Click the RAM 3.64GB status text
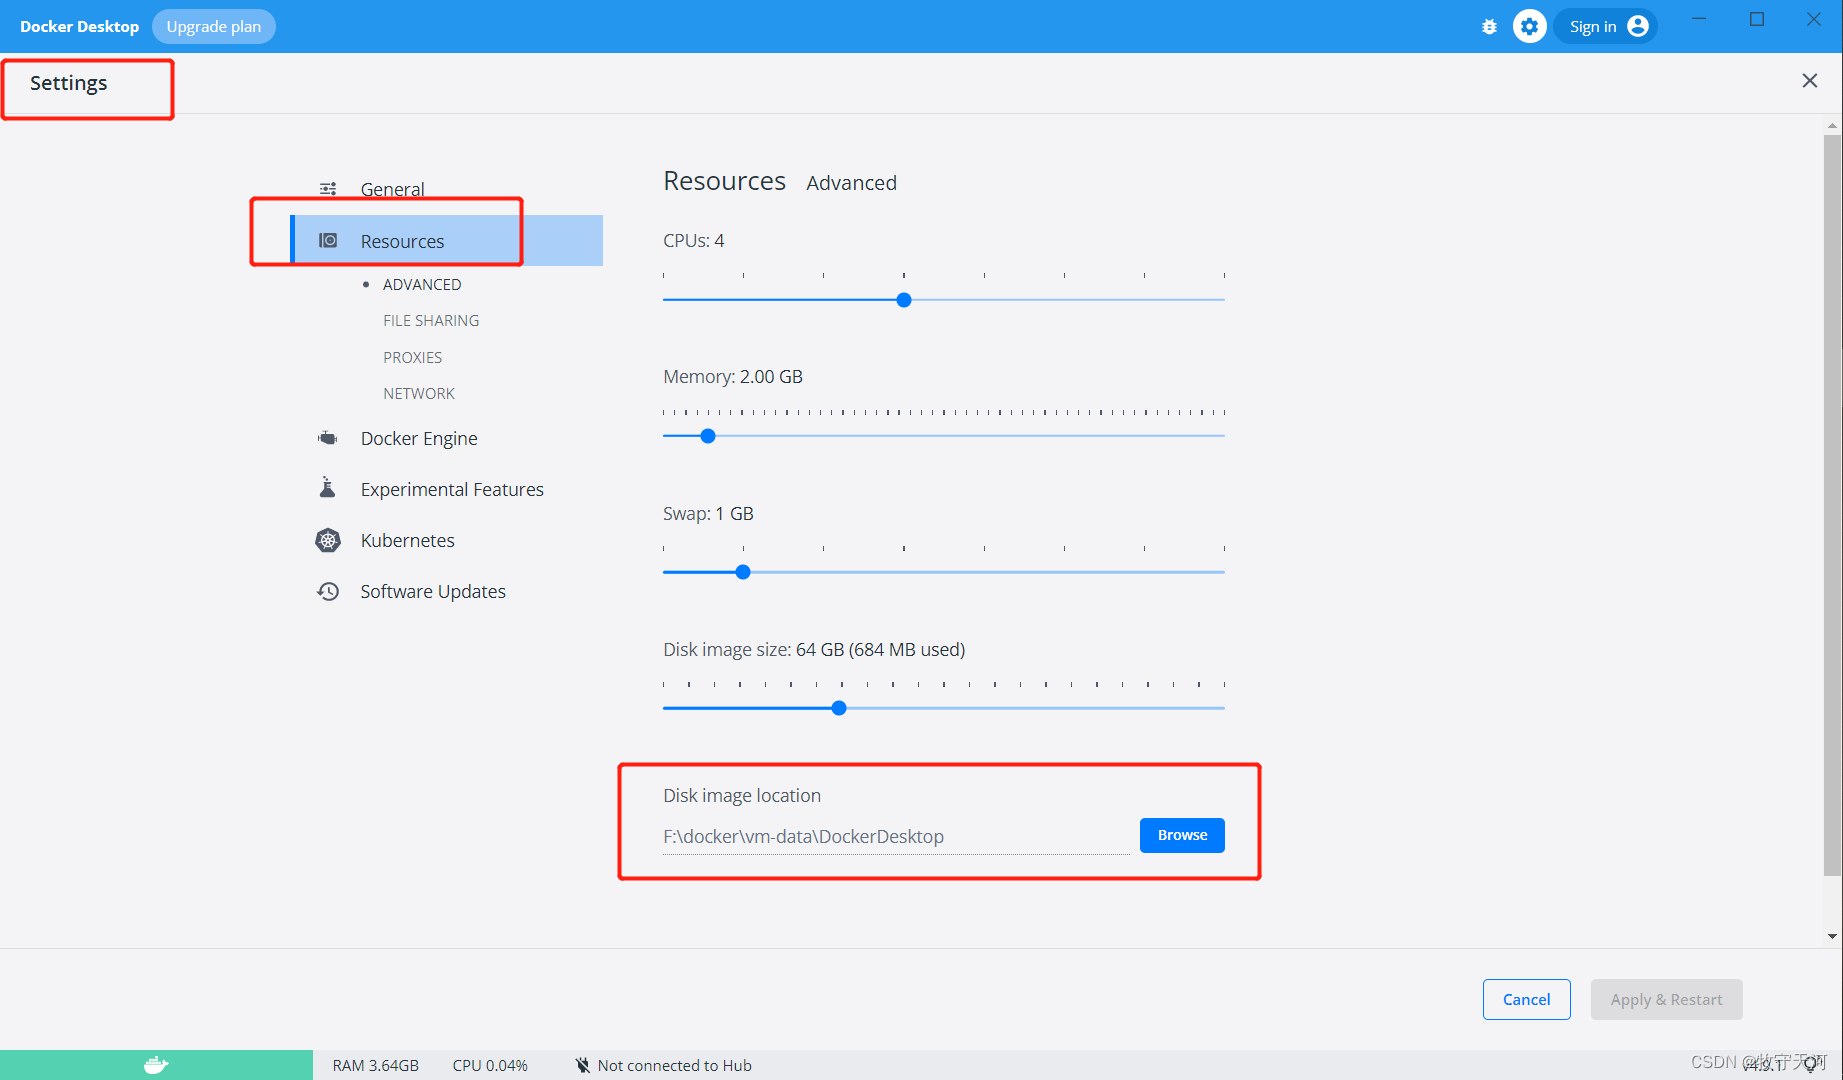The height and width of the screenshot is (1080, 1843). tap(376, 1065)
